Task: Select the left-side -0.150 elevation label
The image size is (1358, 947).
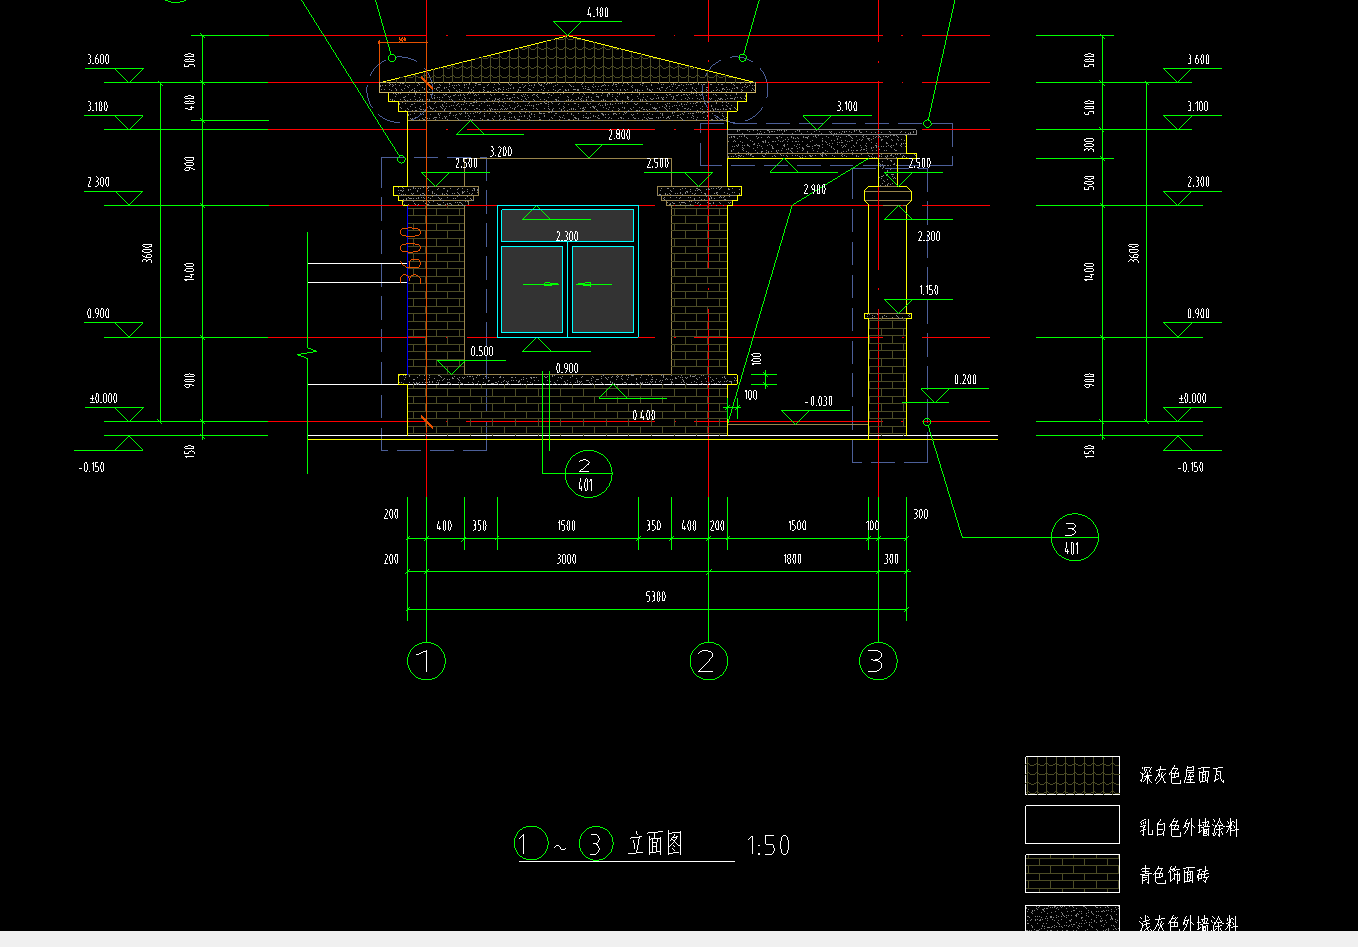Action: tap(92, 467)
